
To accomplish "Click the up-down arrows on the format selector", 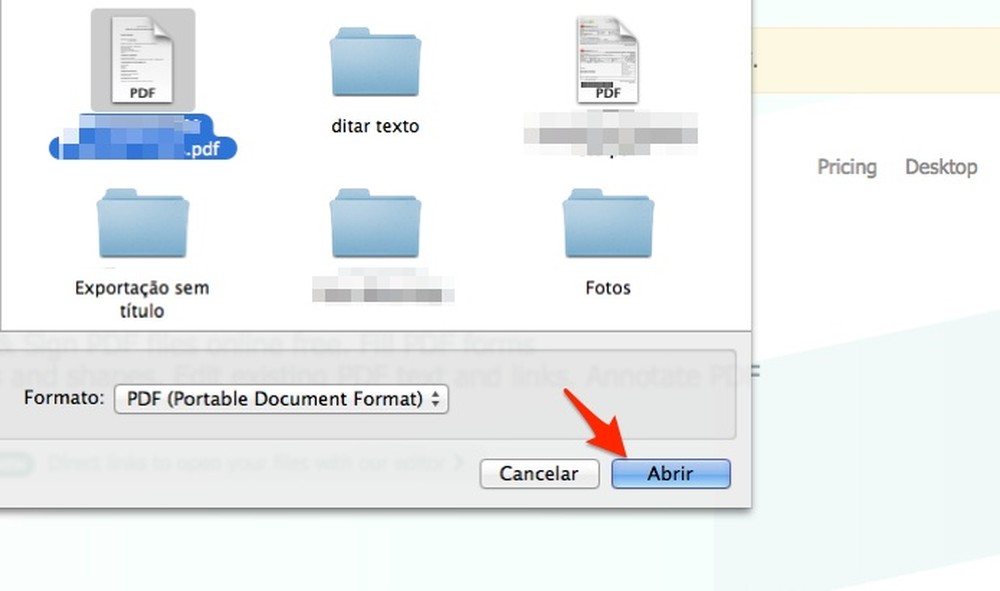I will click(x=436, y=398).
